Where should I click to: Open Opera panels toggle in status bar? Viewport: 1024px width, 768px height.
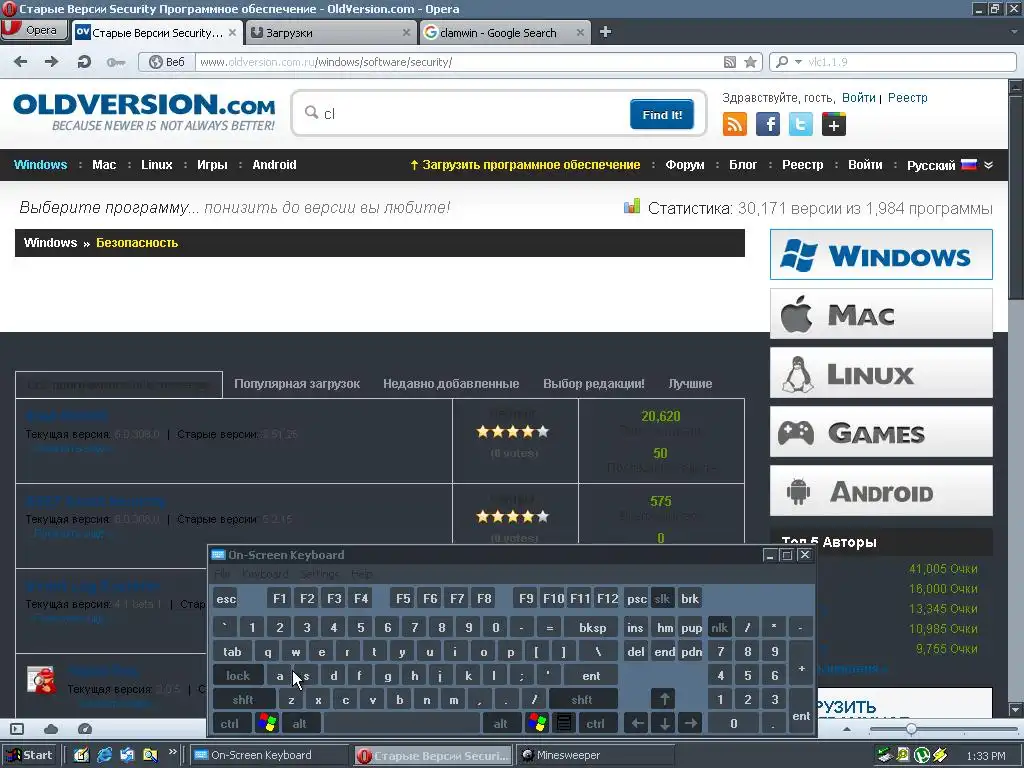(17, 729)
